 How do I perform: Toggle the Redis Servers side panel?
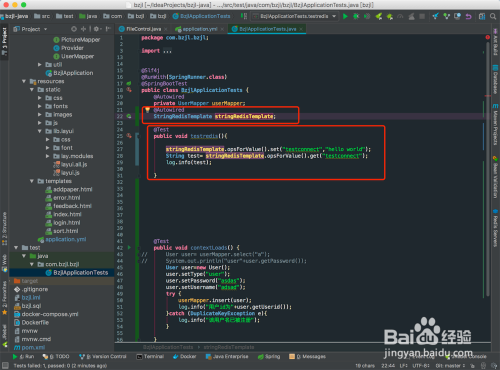(495, 228)
